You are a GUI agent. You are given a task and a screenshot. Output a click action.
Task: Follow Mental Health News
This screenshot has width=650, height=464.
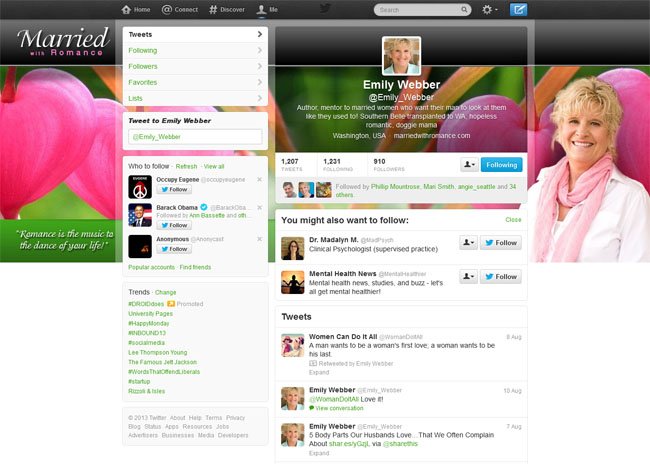[501, 277]
